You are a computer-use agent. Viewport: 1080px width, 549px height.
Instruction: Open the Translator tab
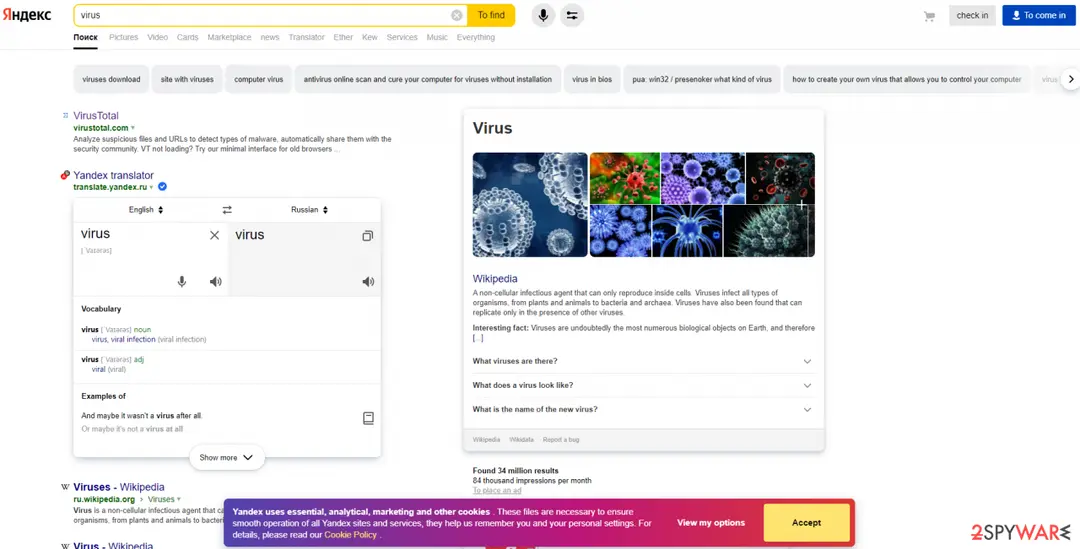pos(307,37)
